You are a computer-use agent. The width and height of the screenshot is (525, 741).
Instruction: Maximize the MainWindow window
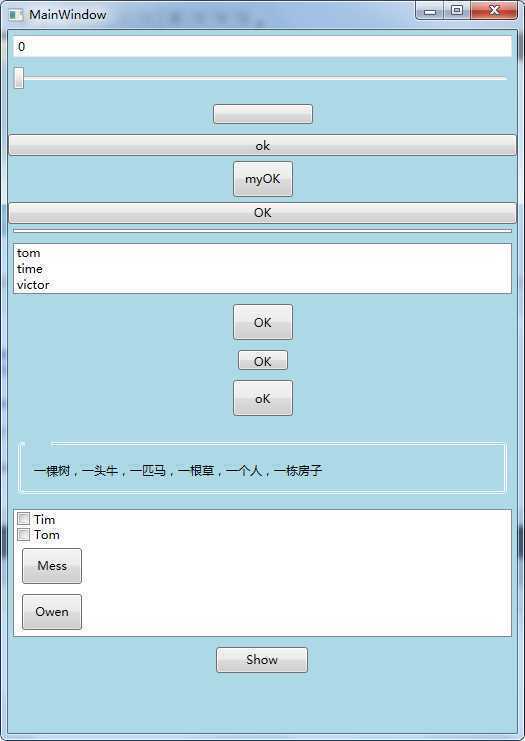(456, 10)
